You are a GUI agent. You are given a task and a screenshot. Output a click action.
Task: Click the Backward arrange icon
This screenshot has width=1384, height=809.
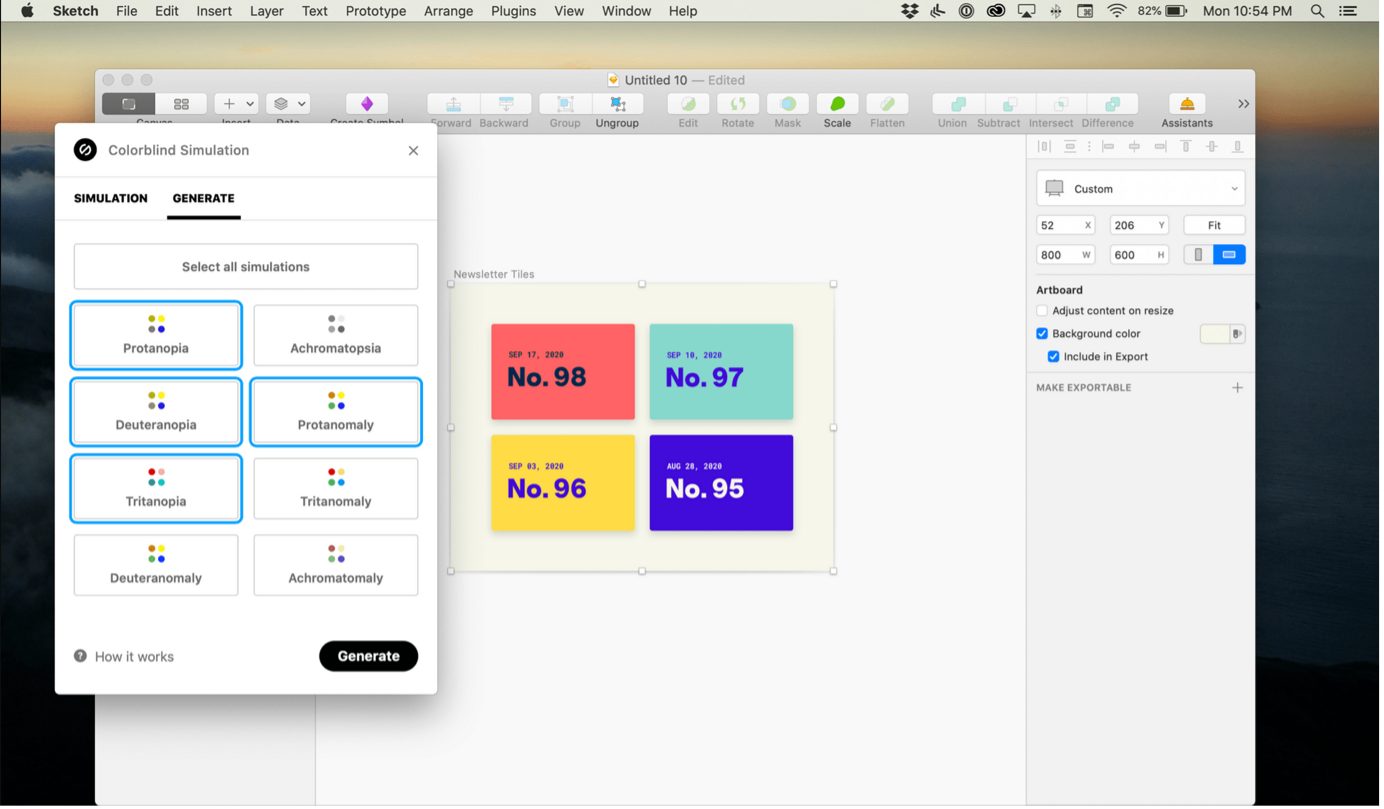pyautogui.click(x=506, y=104)
